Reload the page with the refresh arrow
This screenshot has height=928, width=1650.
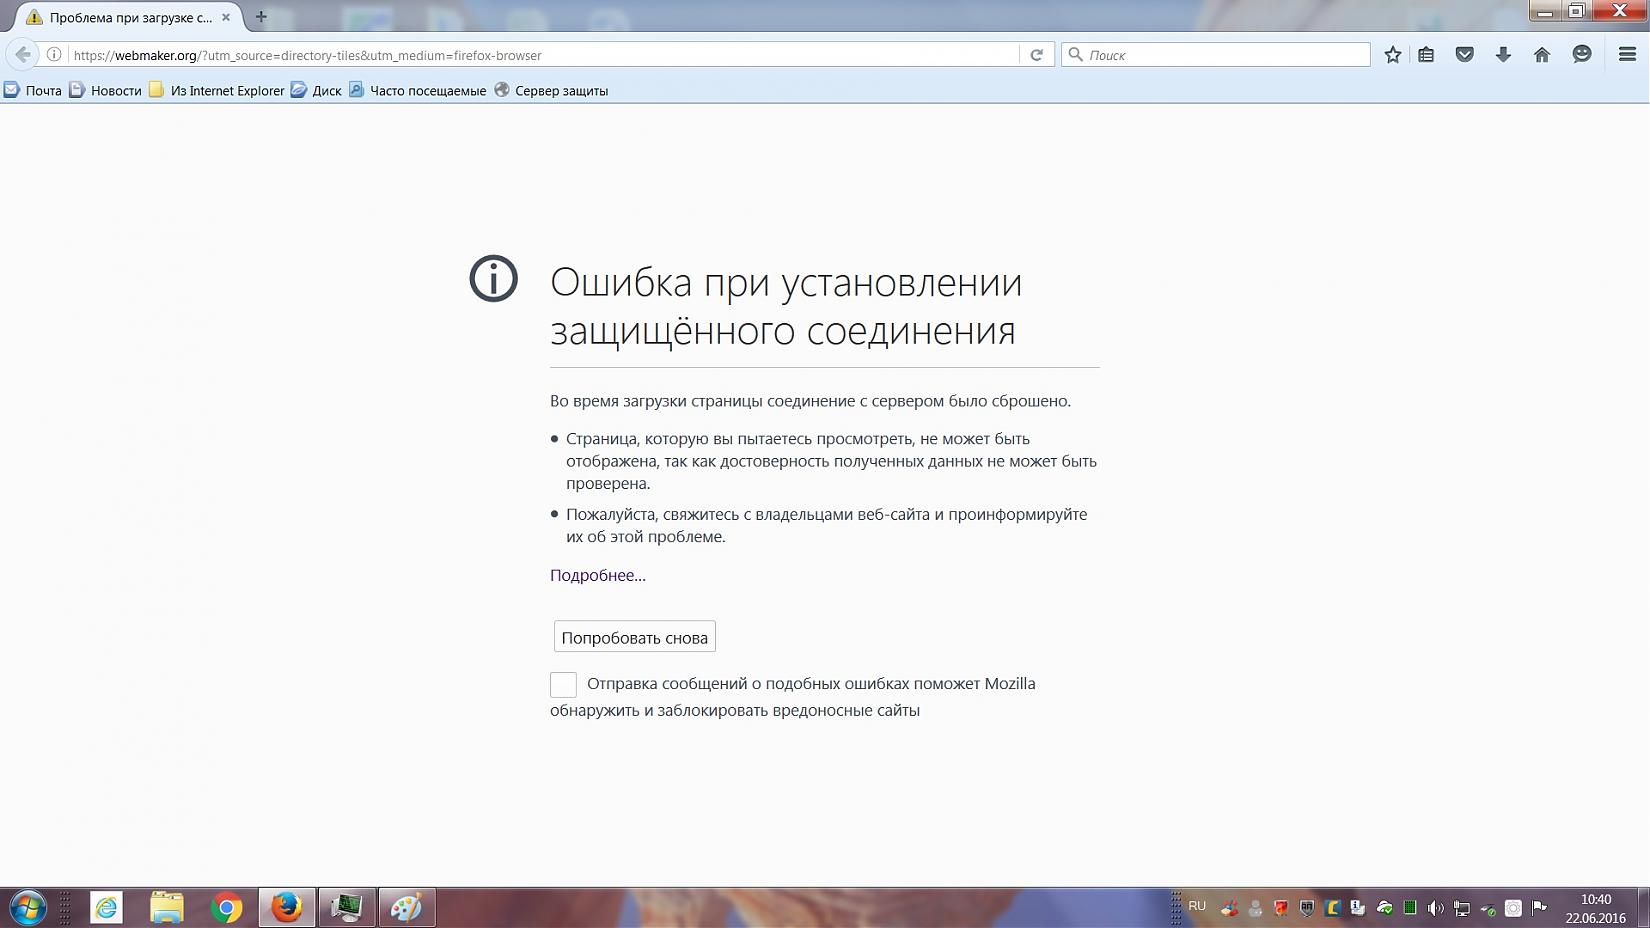tap(1037, 55)
